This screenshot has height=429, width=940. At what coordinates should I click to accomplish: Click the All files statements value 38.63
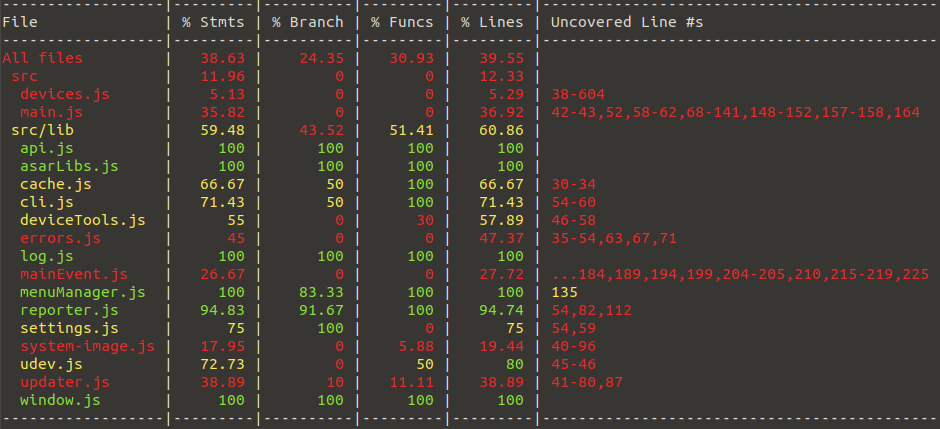222,58
